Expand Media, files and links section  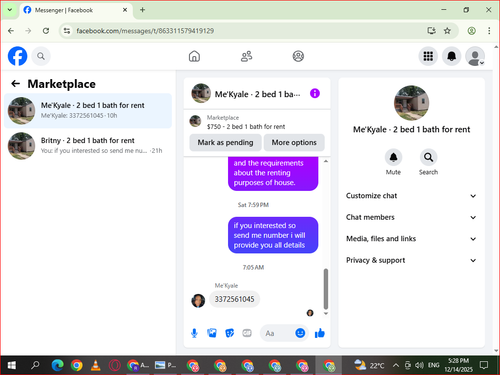click(x=411, y=239)
